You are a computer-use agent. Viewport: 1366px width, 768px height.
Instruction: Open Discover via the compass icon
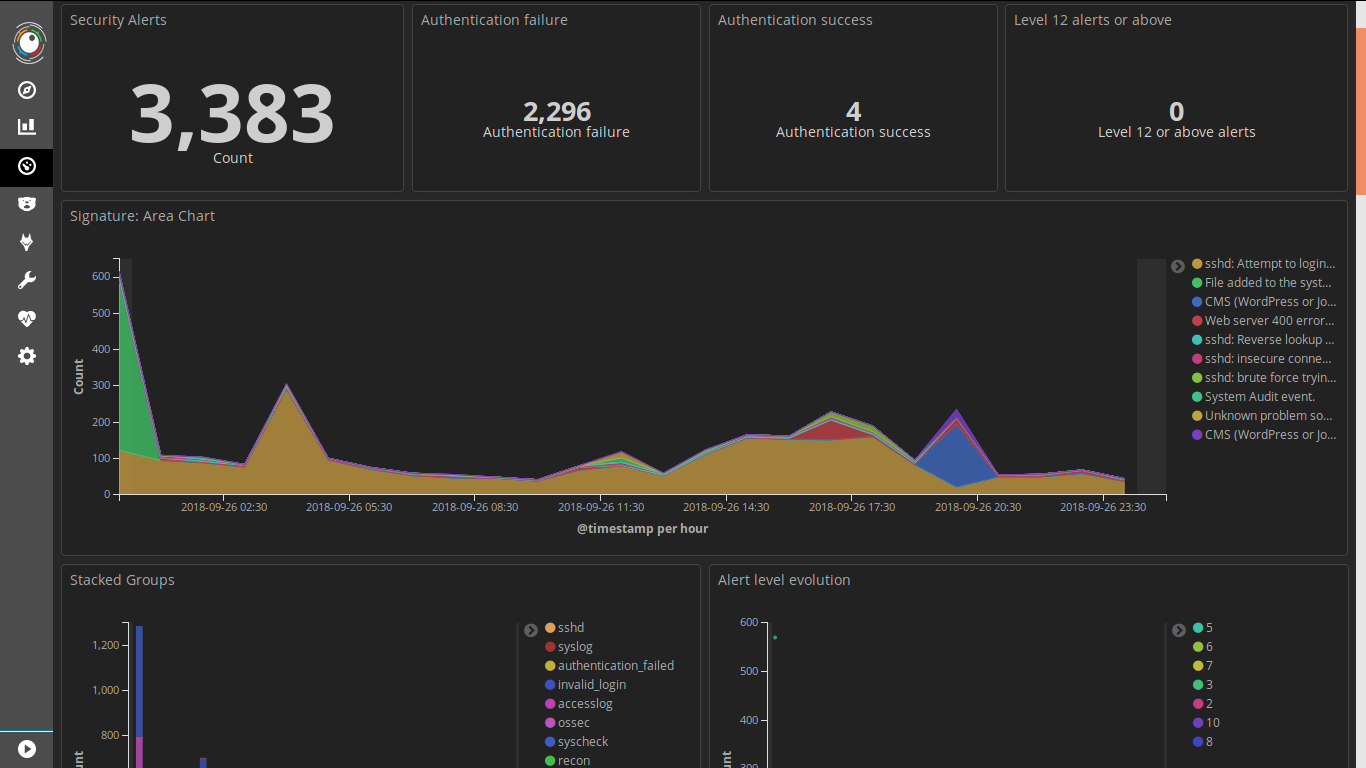pos(27,90)
